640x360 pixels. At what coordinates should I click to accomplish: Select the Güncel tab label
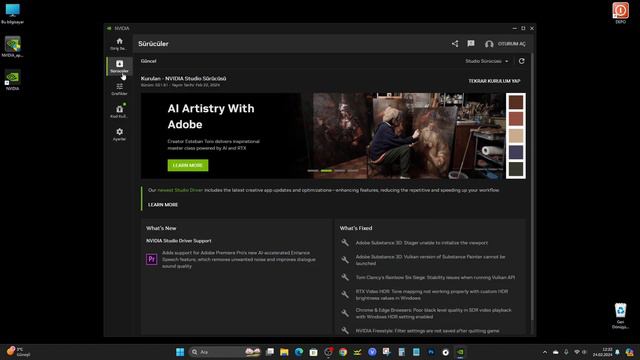tap(148, 61)
